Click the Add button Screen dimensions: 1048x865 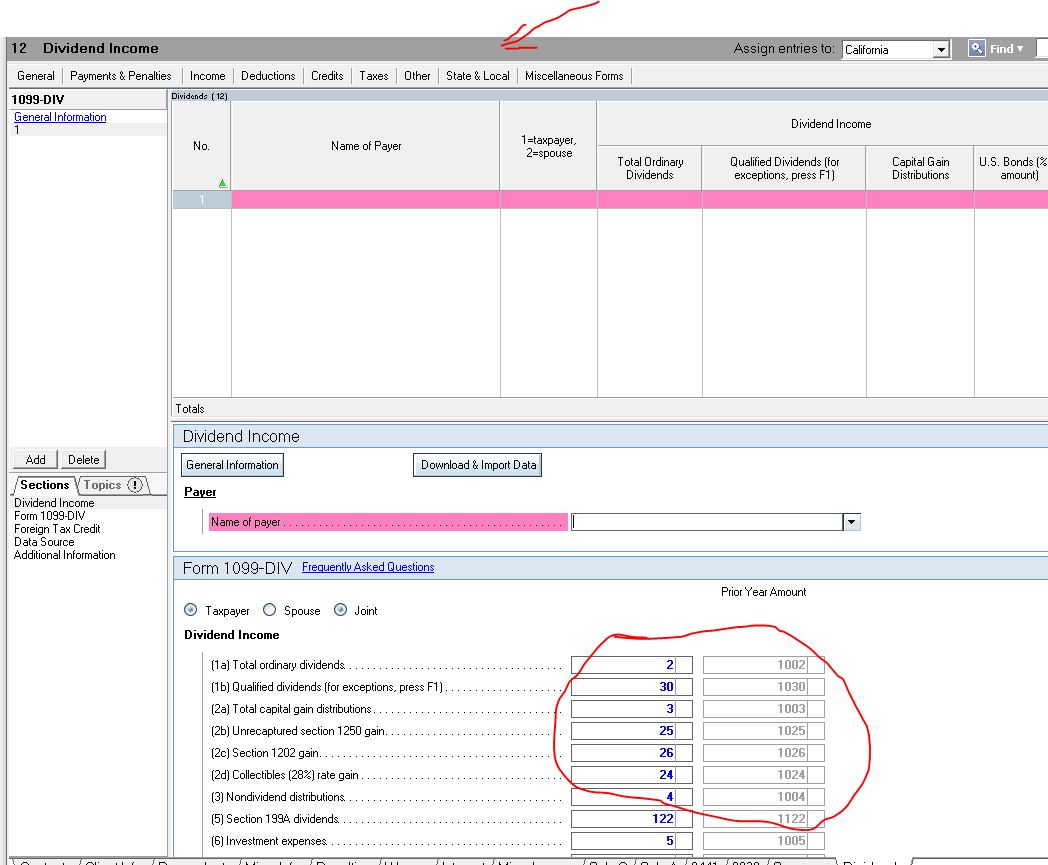[34, 459]
